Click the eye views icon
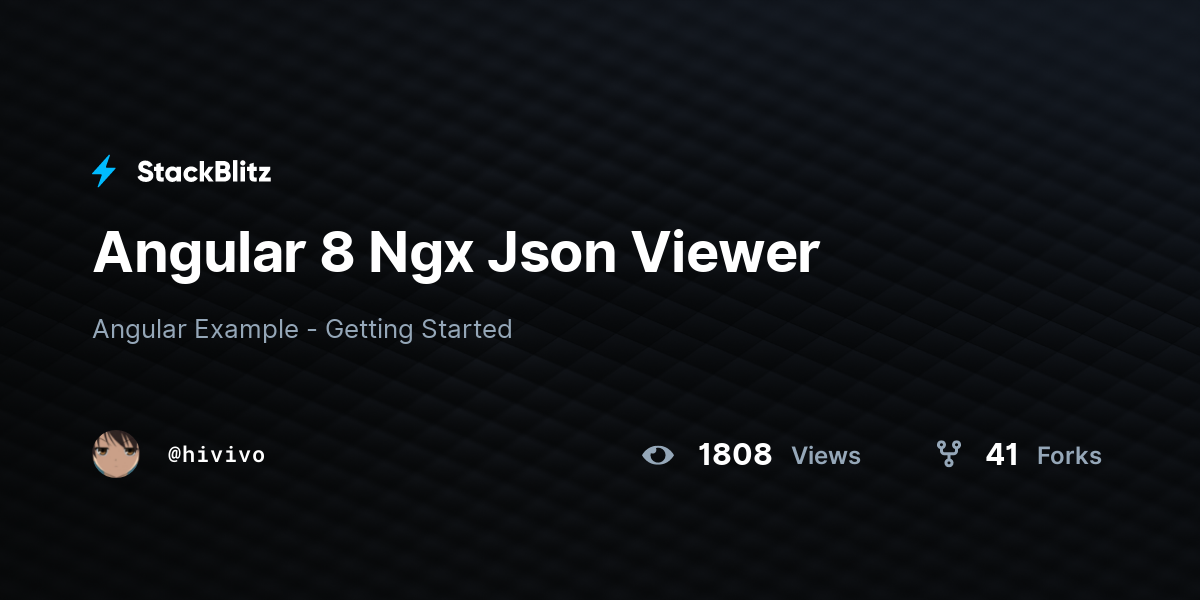This screenshot has height=600, width=1200. 658,455
